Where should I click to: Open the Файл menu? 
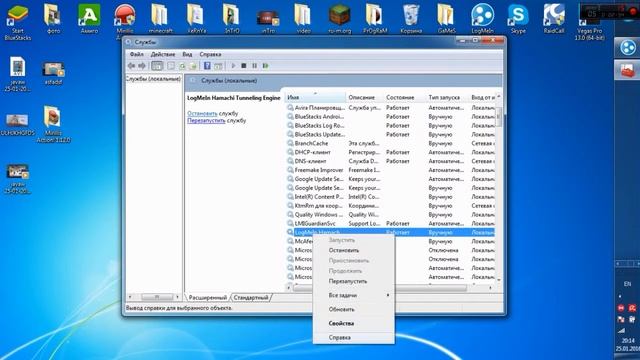[x=136, y=54]
